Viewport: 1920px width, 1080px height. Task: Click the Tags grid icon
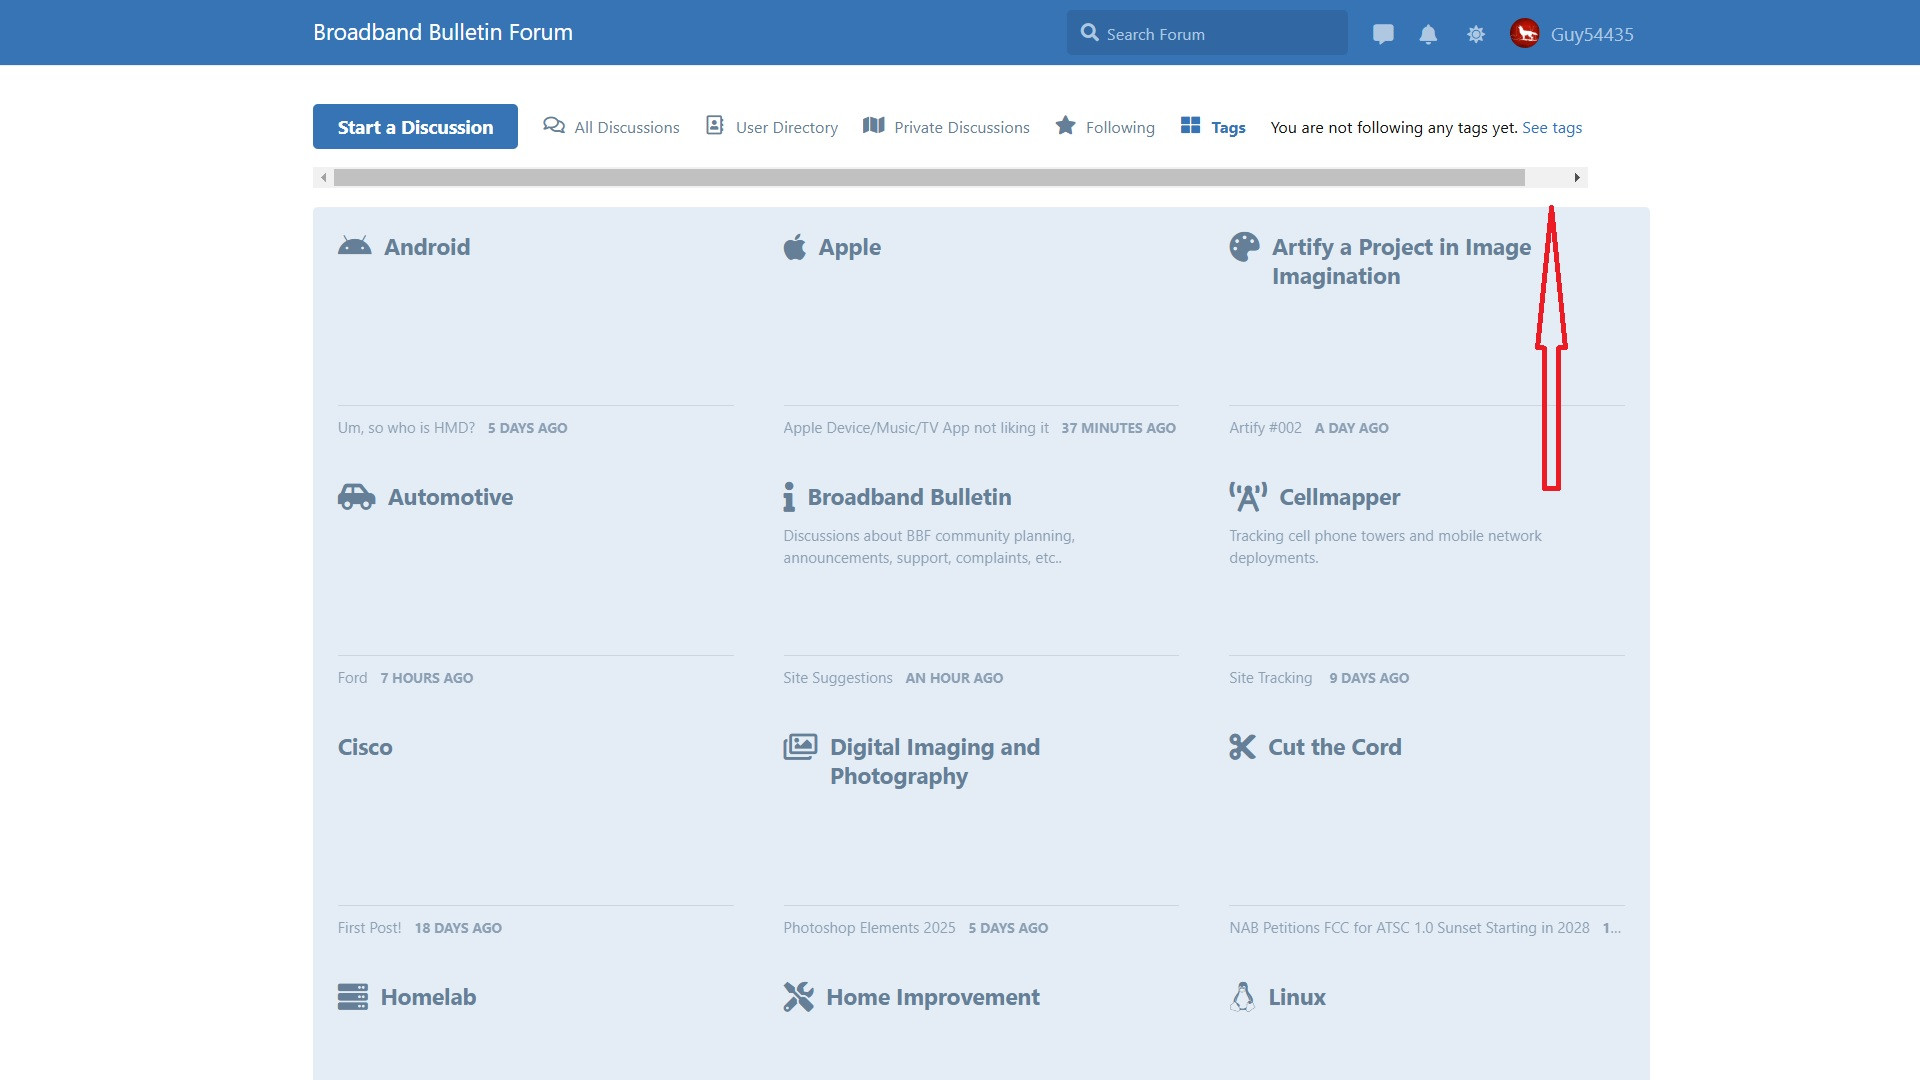(1190, 125)
